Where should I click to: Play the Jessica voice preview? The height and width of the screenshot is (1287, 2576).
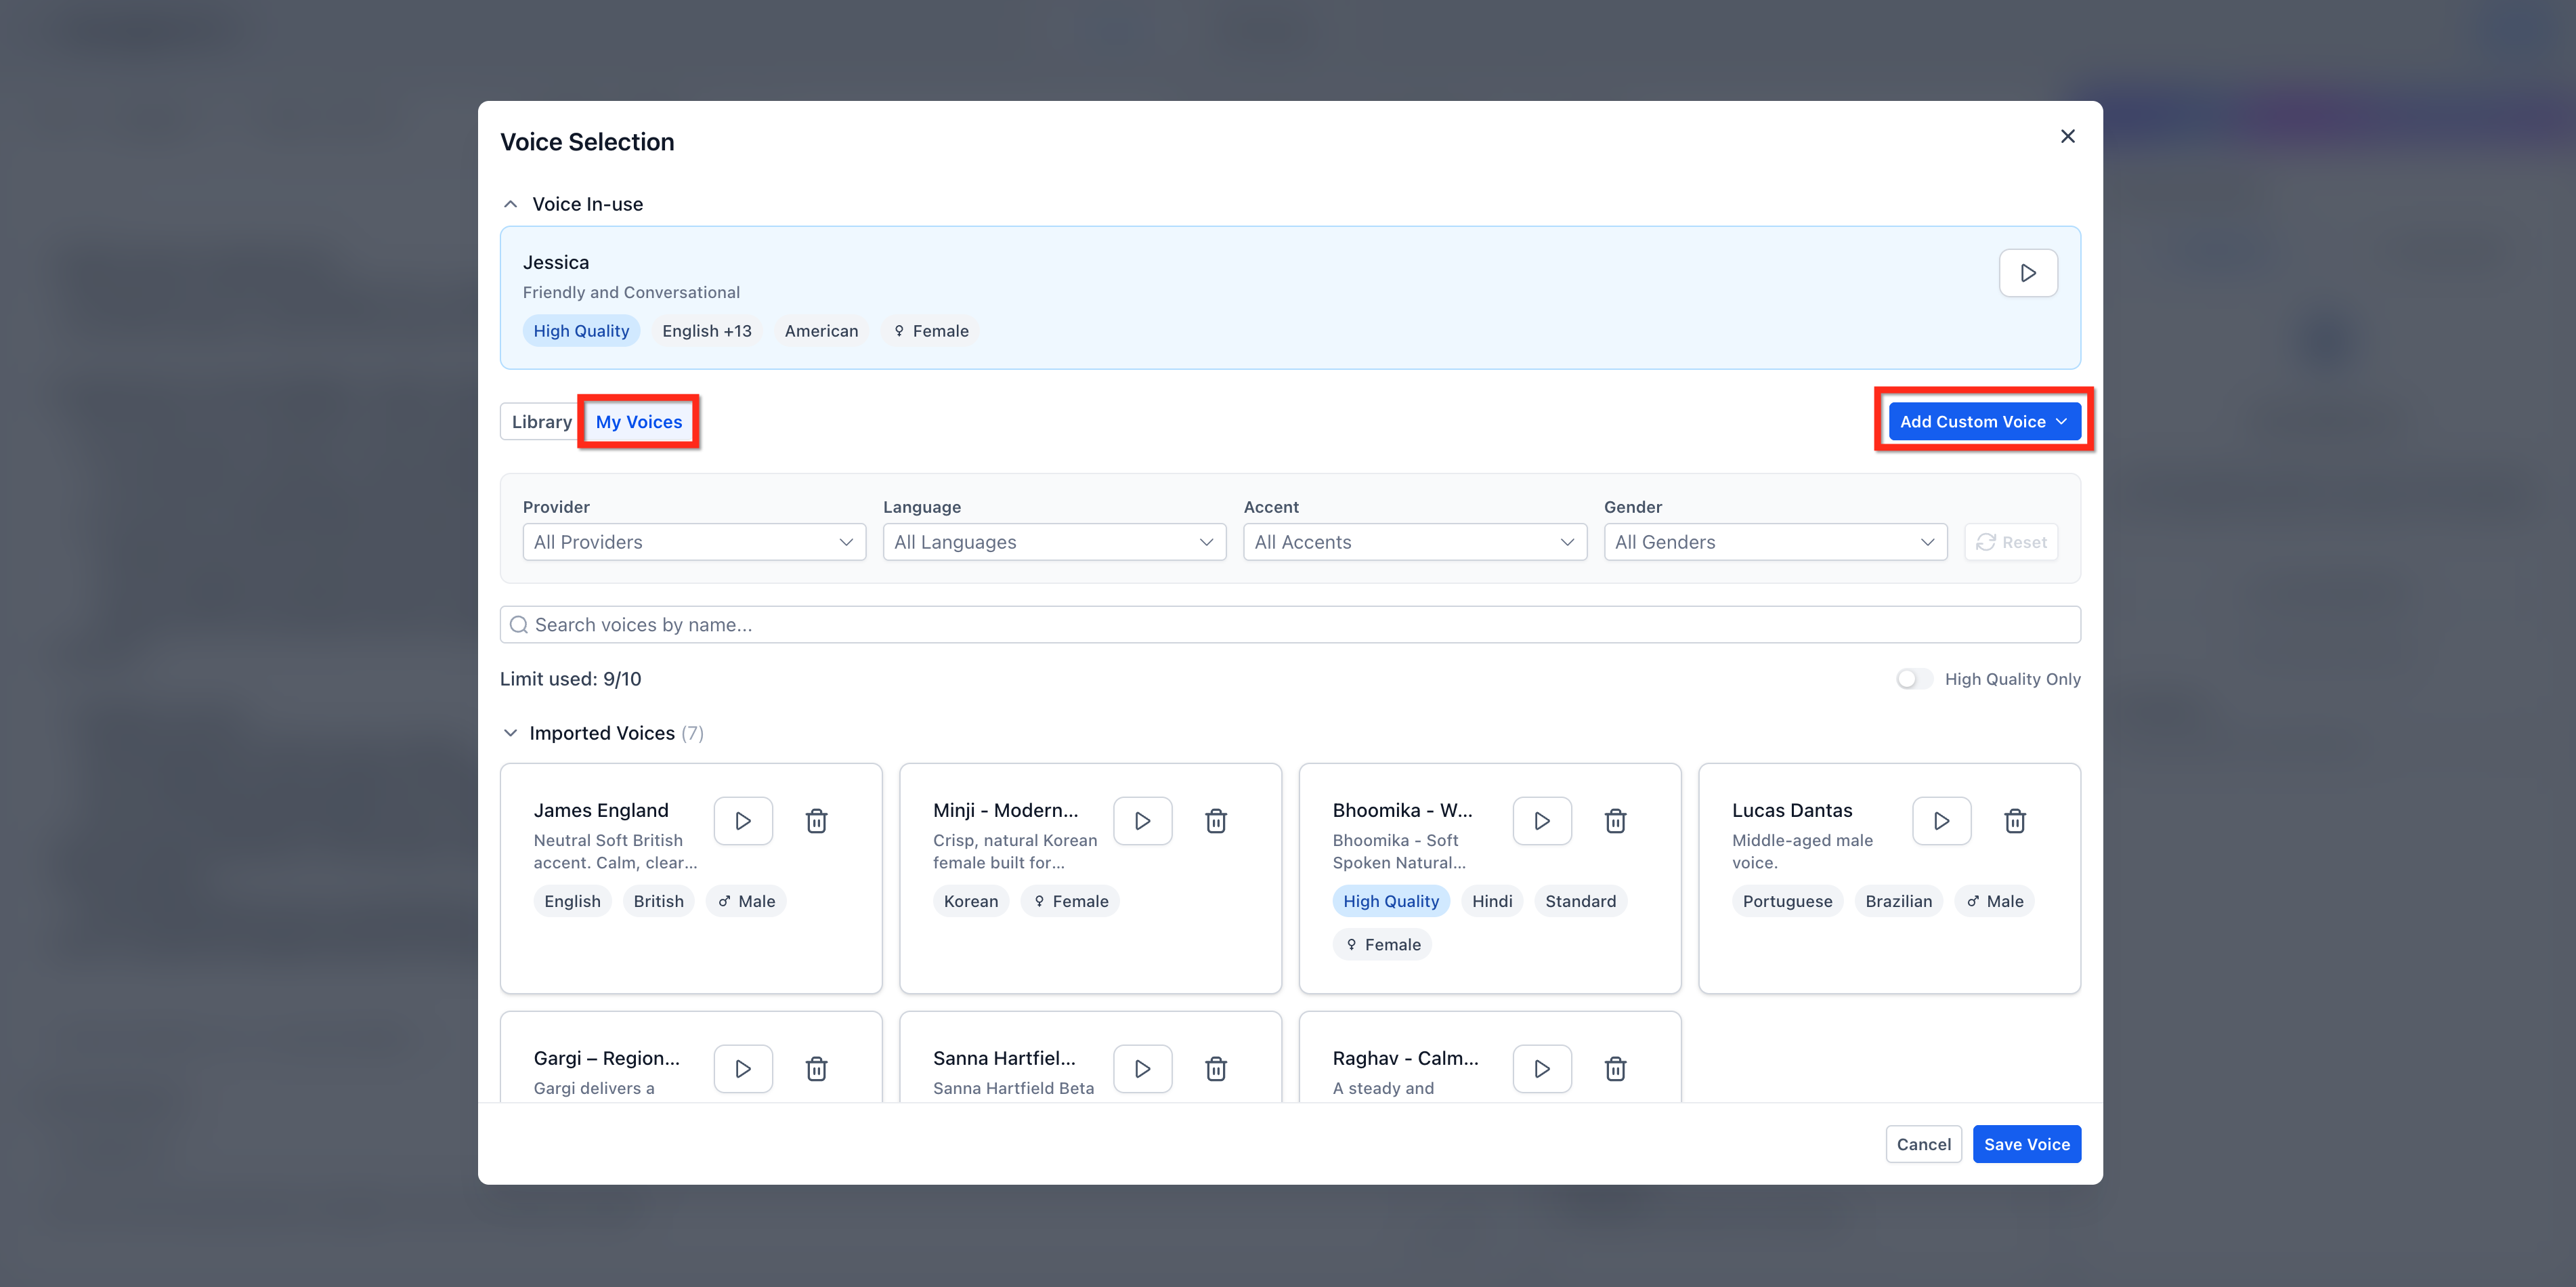tap(2027, 273)
